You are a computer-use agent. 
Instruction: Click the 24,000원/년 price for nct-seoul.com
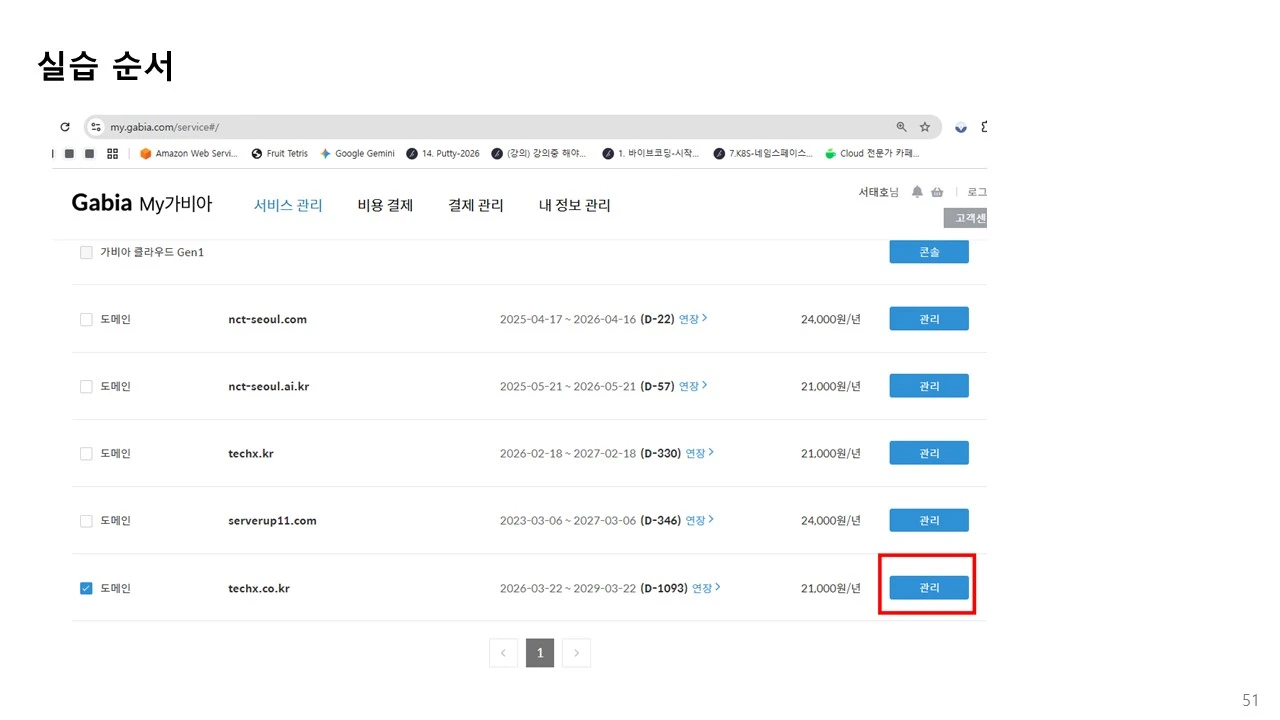point(830,319)
